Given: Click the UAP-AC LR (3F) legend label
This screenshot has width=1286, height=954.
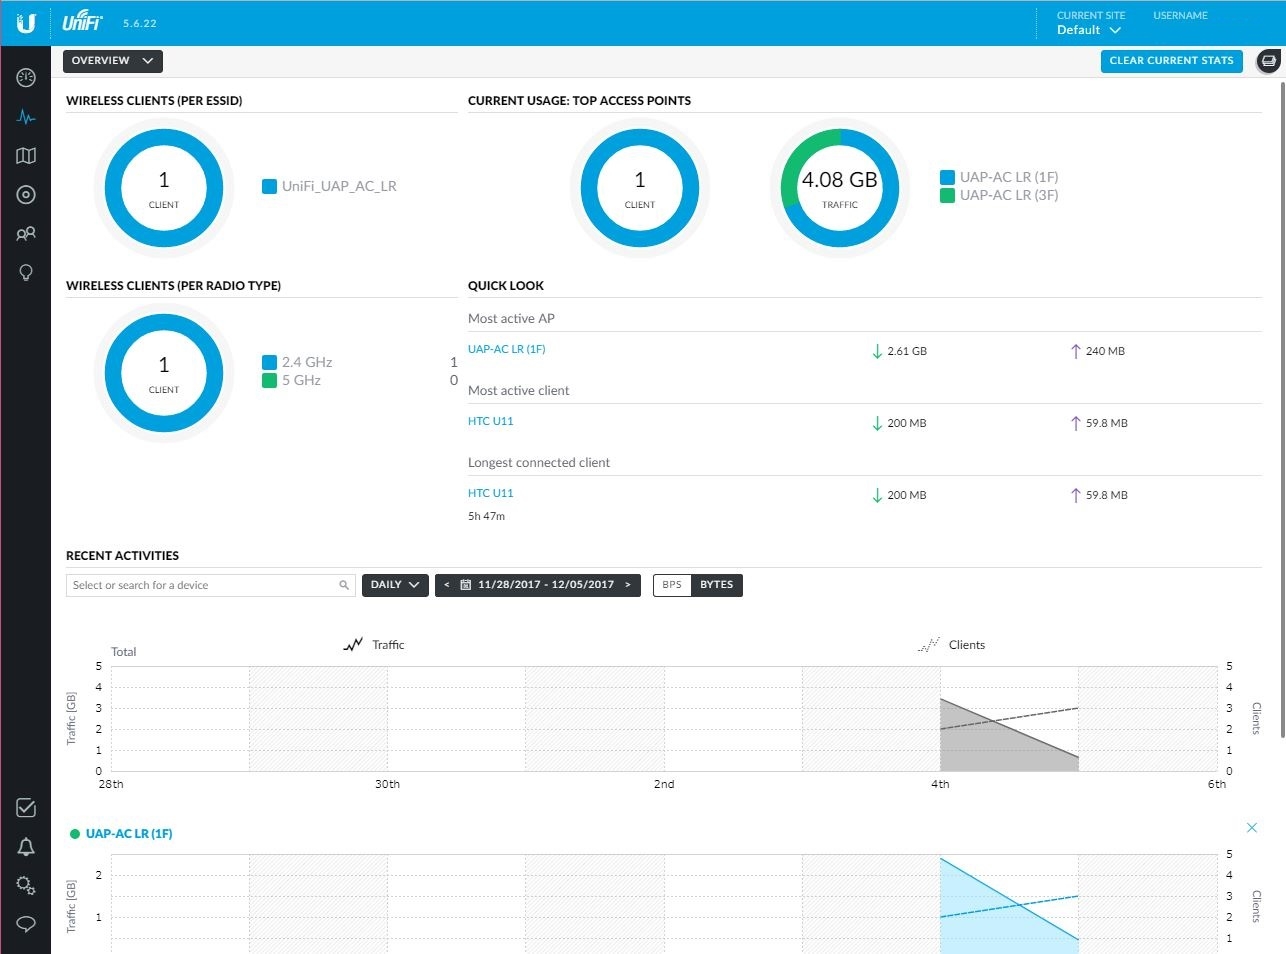Looking at the screenshot, I should click(x=1009, y=195).
